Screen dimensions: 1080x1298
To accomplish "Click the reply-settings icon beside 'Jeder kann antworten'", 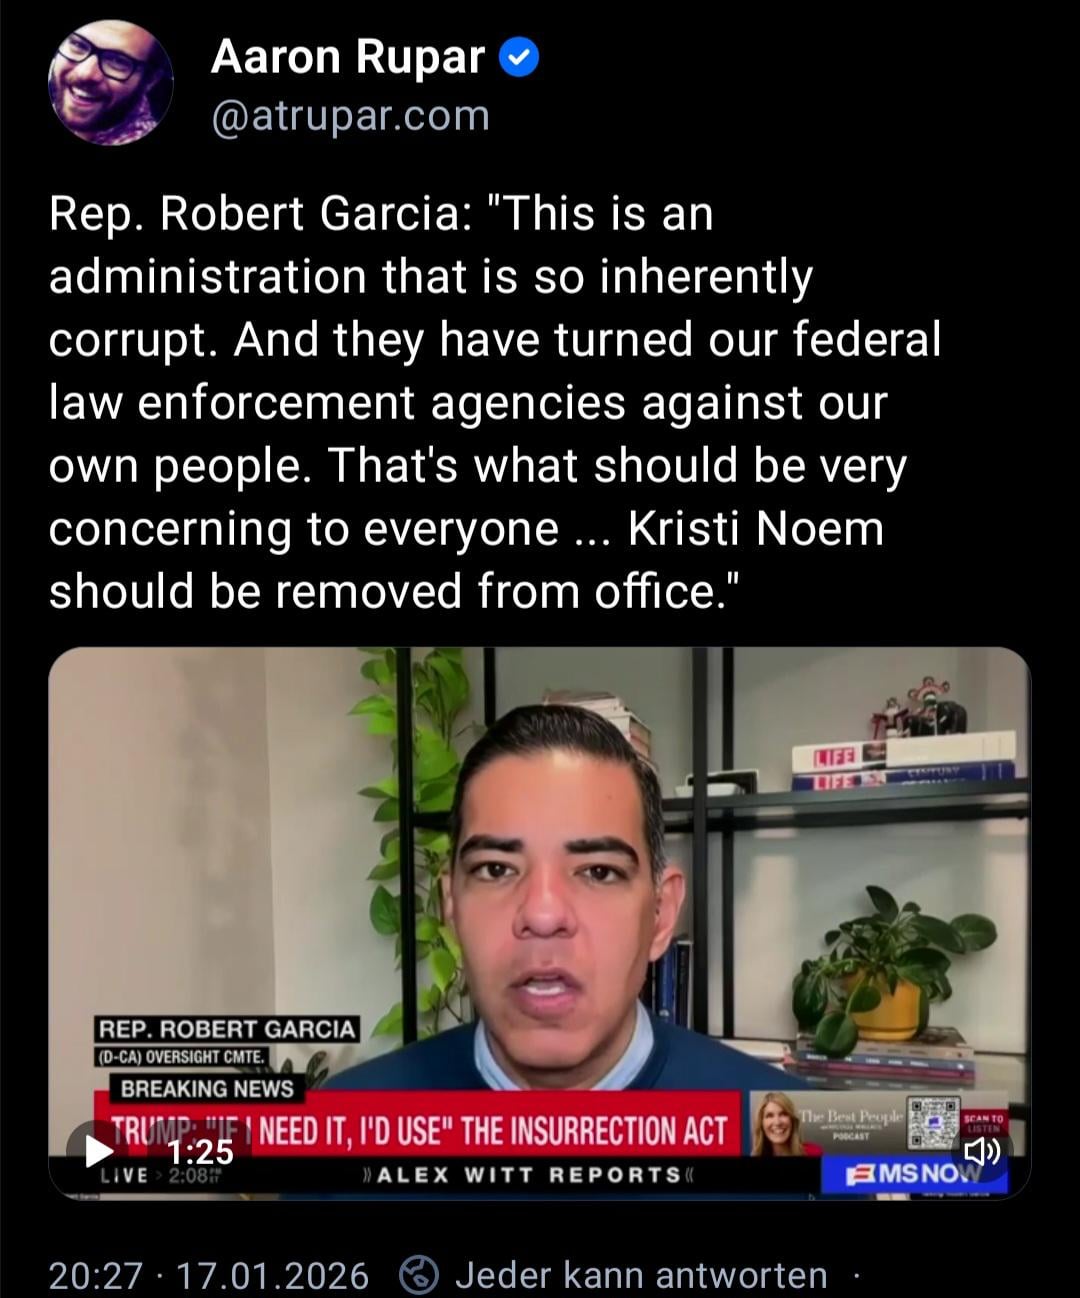I will tap(419, 1275).
